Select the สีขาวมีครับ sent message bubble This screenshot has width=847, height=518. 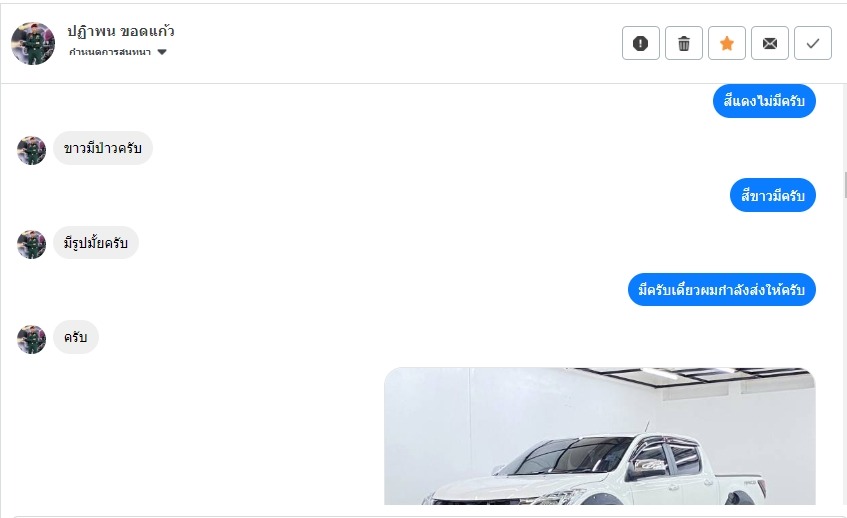click(772, 195)
